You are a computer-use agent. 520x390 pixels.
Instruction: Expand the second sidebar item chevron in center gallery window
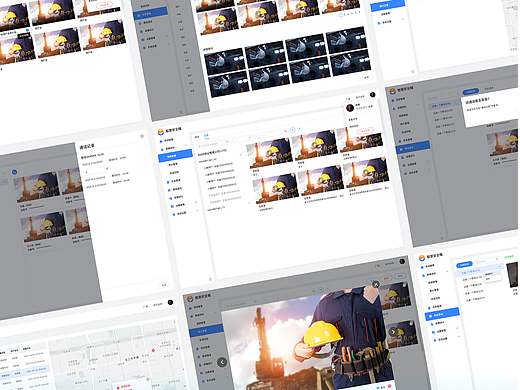click(x=186, y=145)
